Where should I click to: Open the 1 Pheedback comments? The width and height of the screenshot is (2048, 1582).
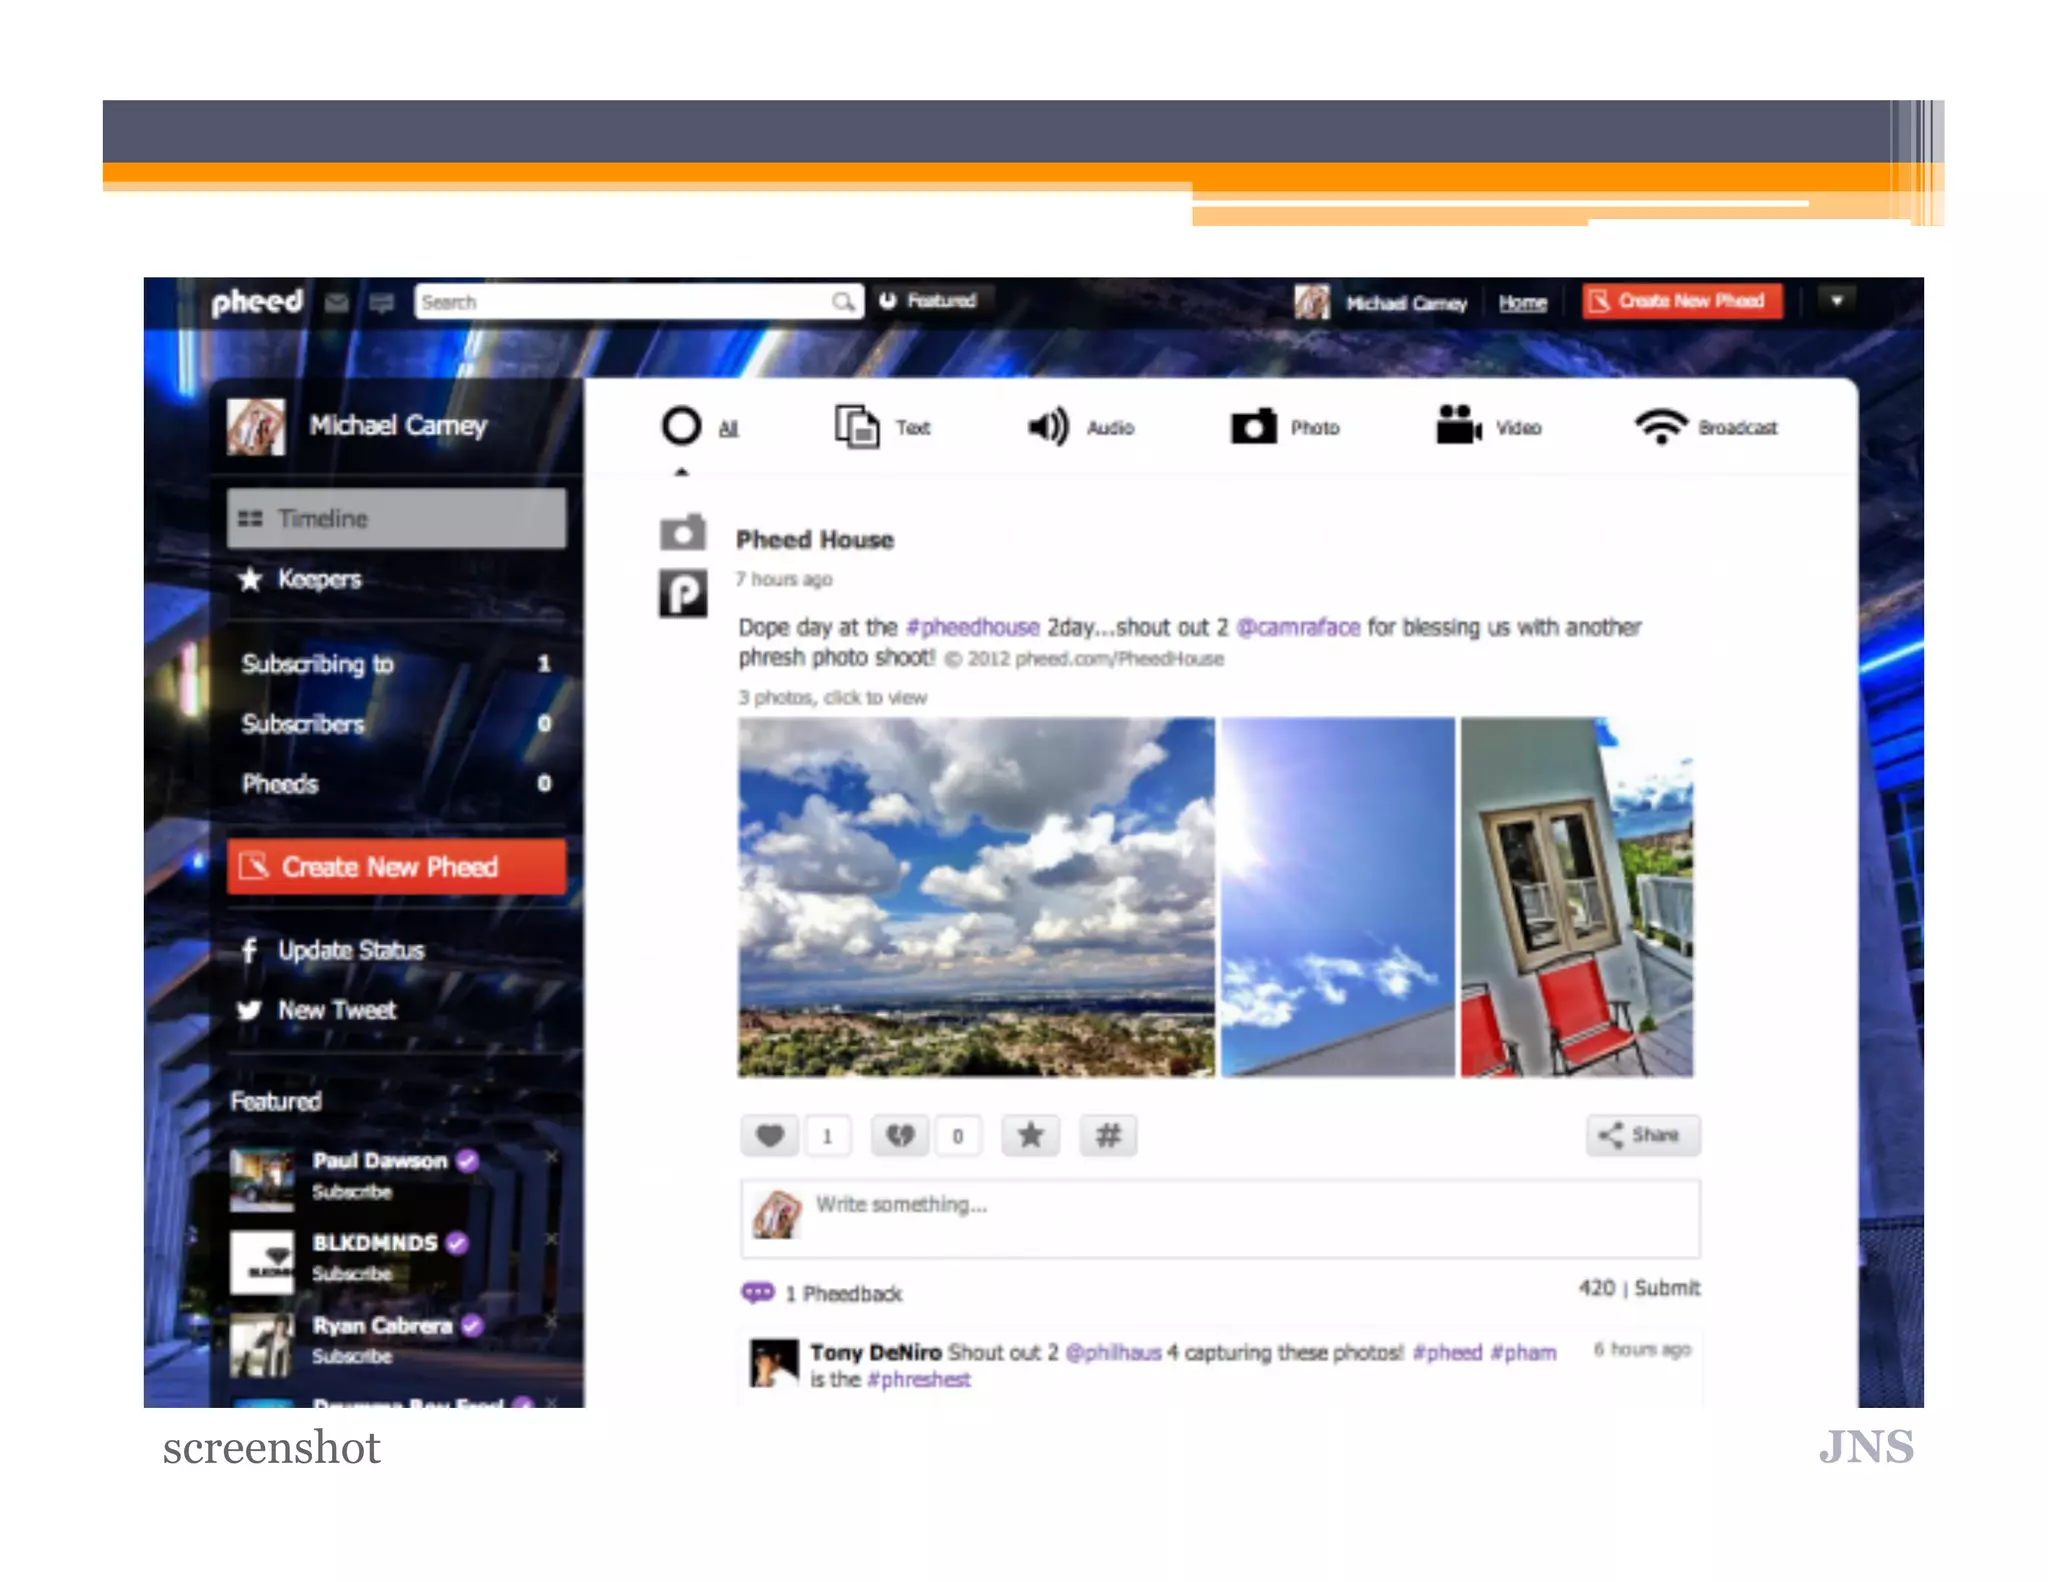pos(822,1293)
